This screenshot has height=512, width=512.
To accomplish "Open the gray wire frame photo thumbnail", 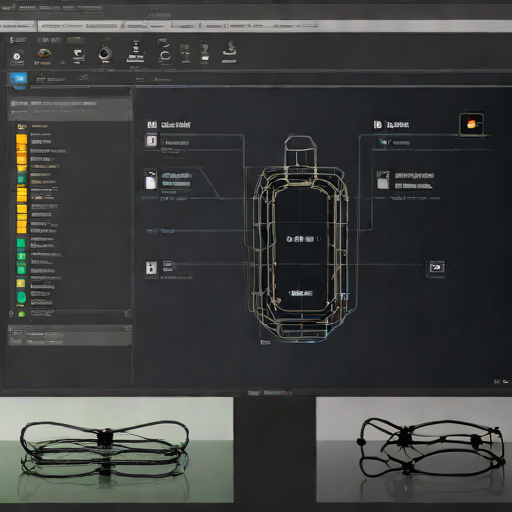I will [414, 449].
